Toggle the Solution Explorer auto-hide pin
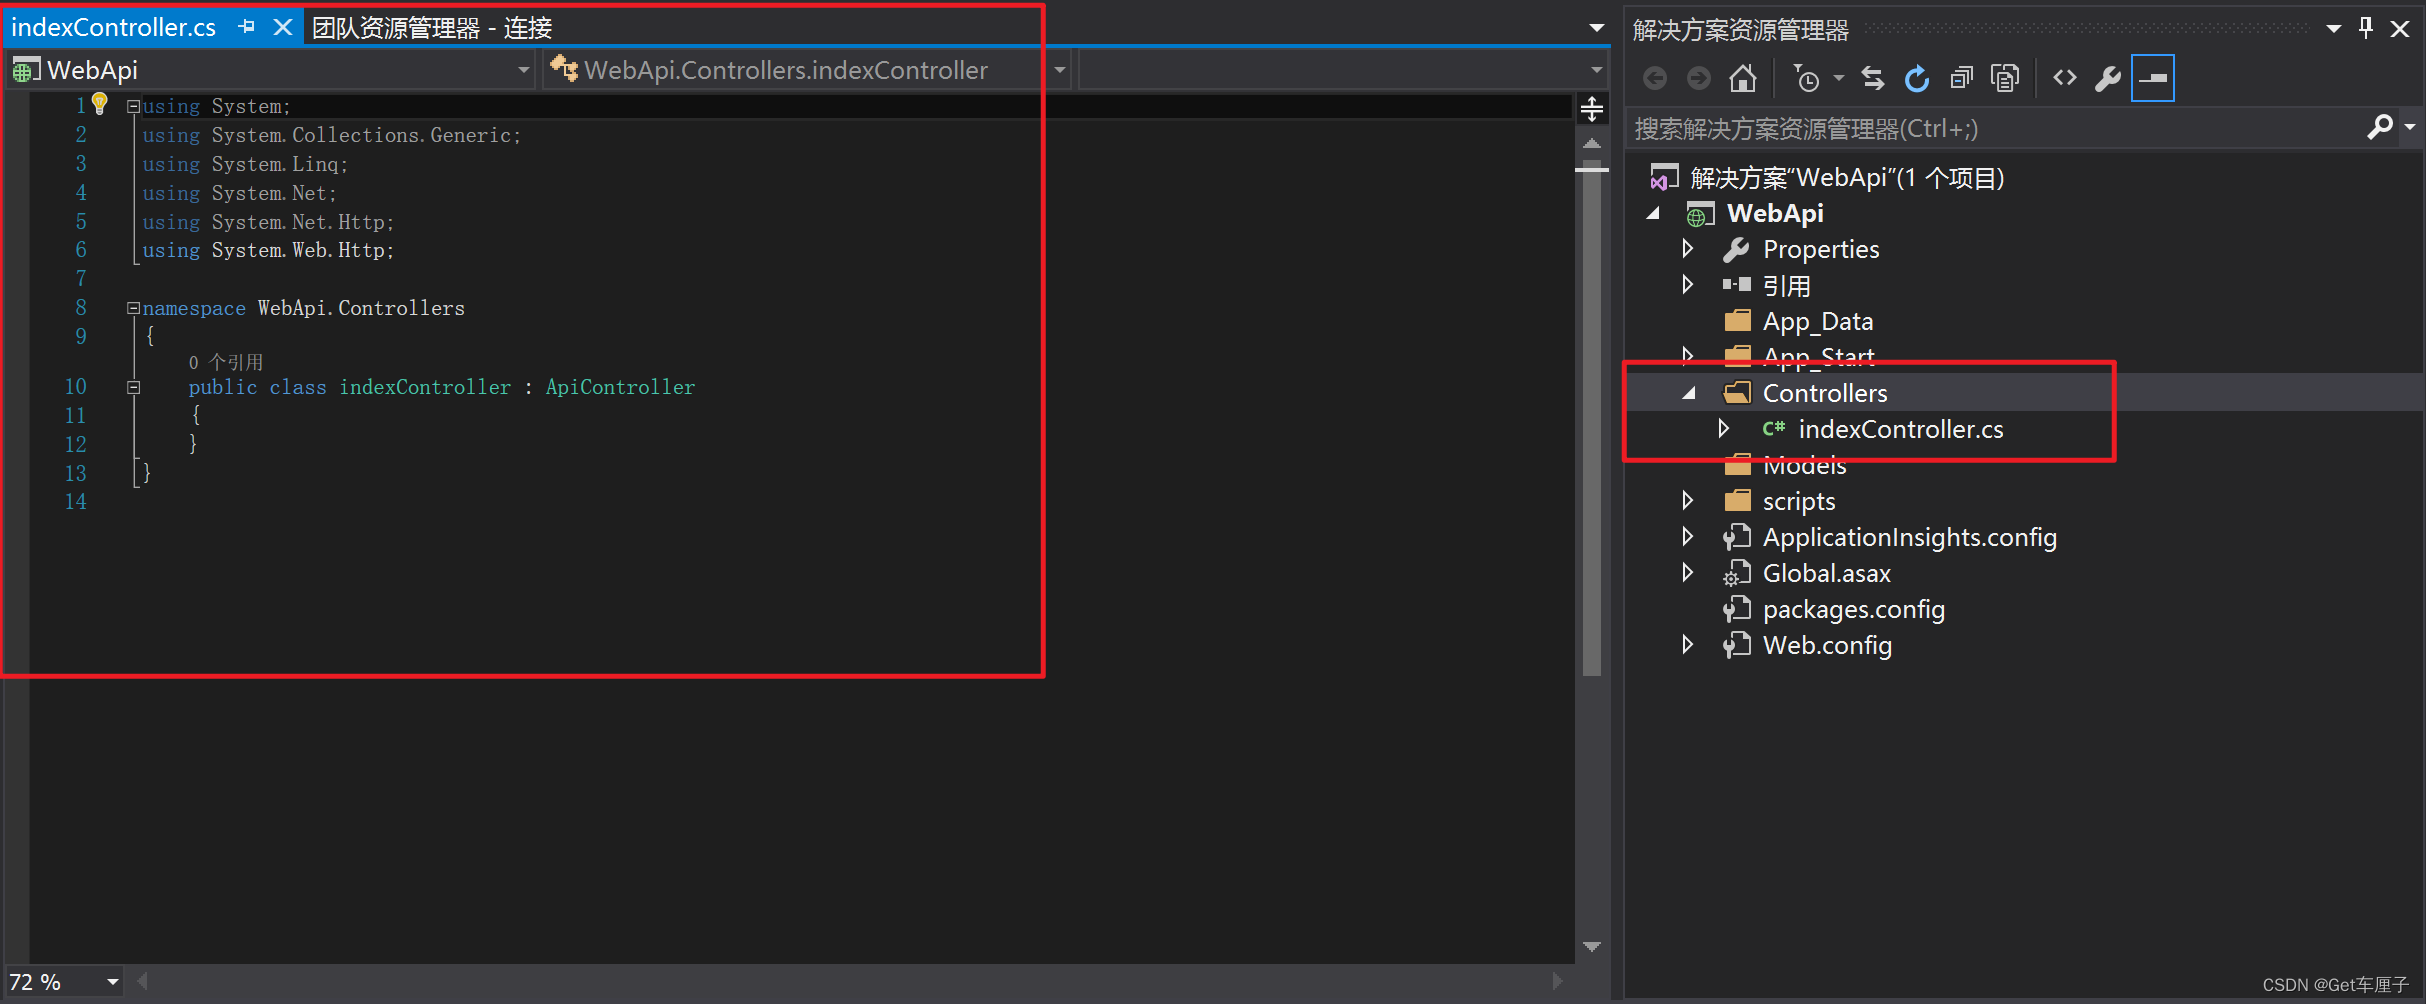This screenshot has width=2426, height=1004. pos(2365,27)
